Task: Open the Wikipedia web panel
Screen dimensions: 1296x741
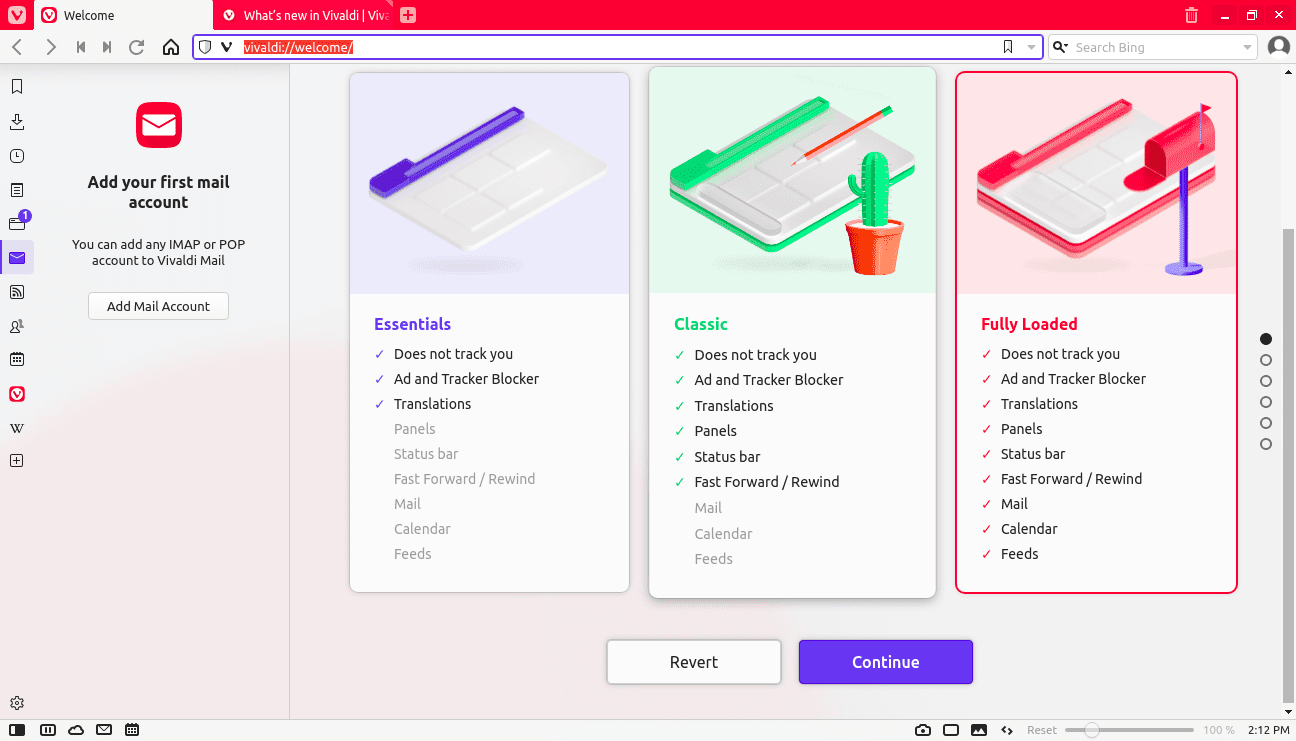Action: coord(17,428)
